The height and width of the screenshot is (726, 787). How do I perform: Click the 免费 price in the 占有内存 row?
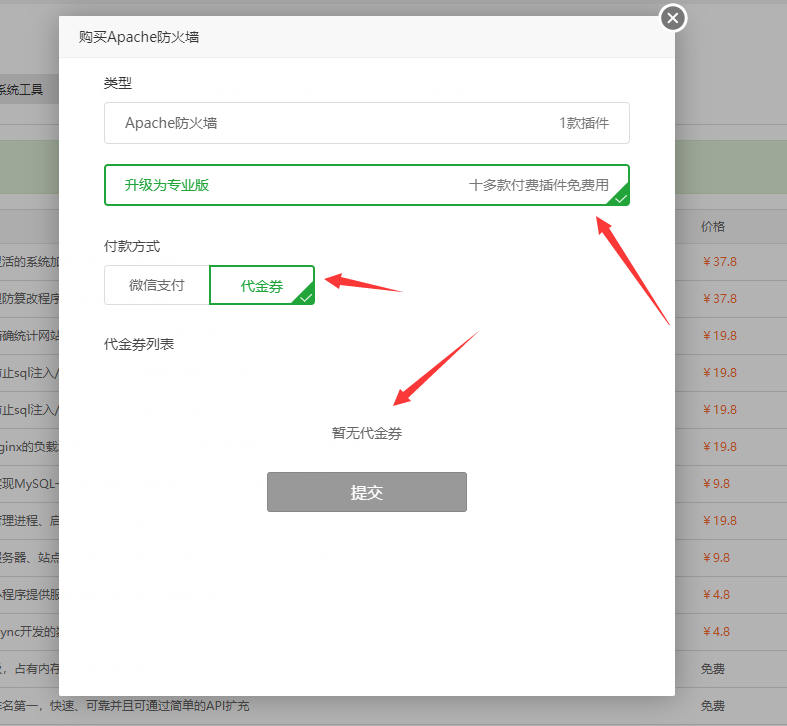(x=713, y=669)
